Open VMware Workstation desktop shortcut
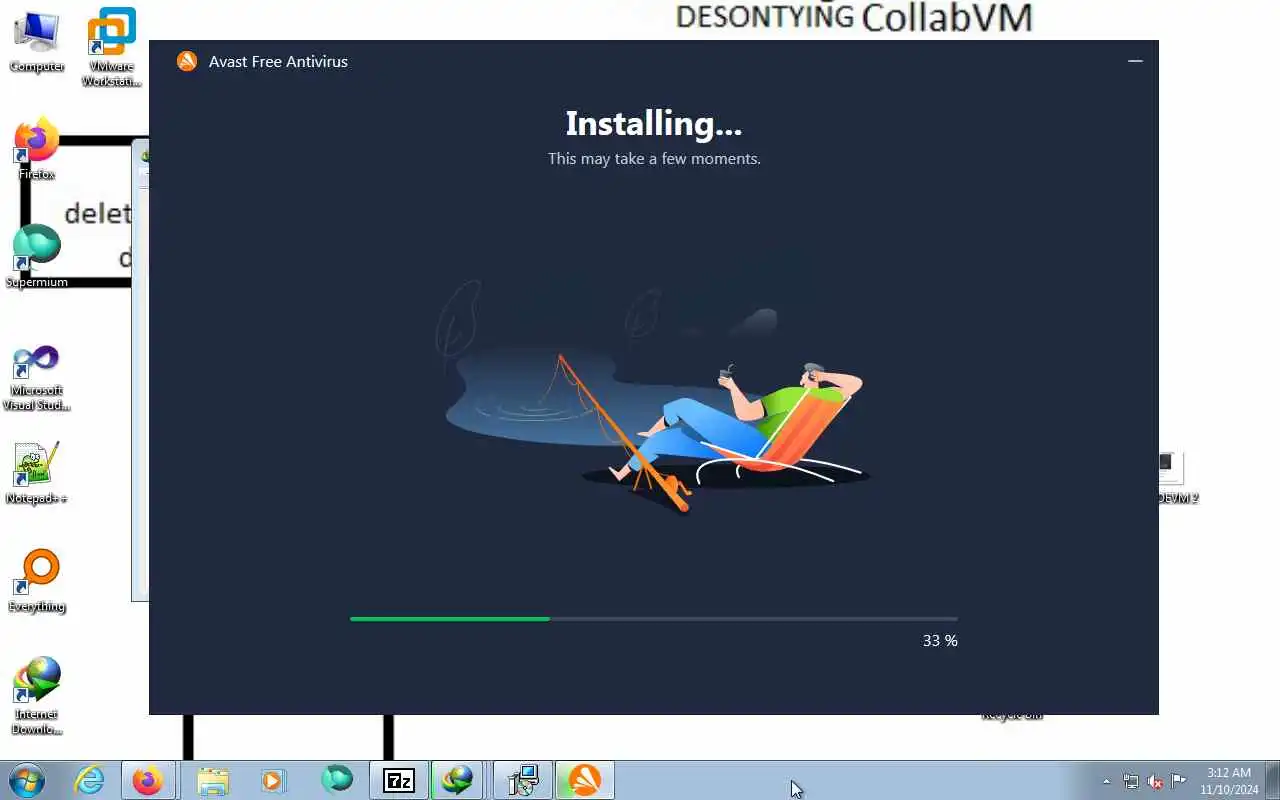The height and width of the screenshot is (800, 1280). (111, 46)
